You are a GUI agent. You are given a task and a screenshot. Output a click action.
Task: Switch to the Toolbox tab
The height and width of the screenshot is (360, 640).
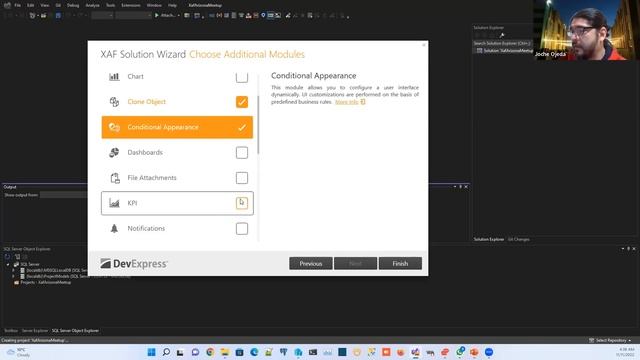pos(11,331)
